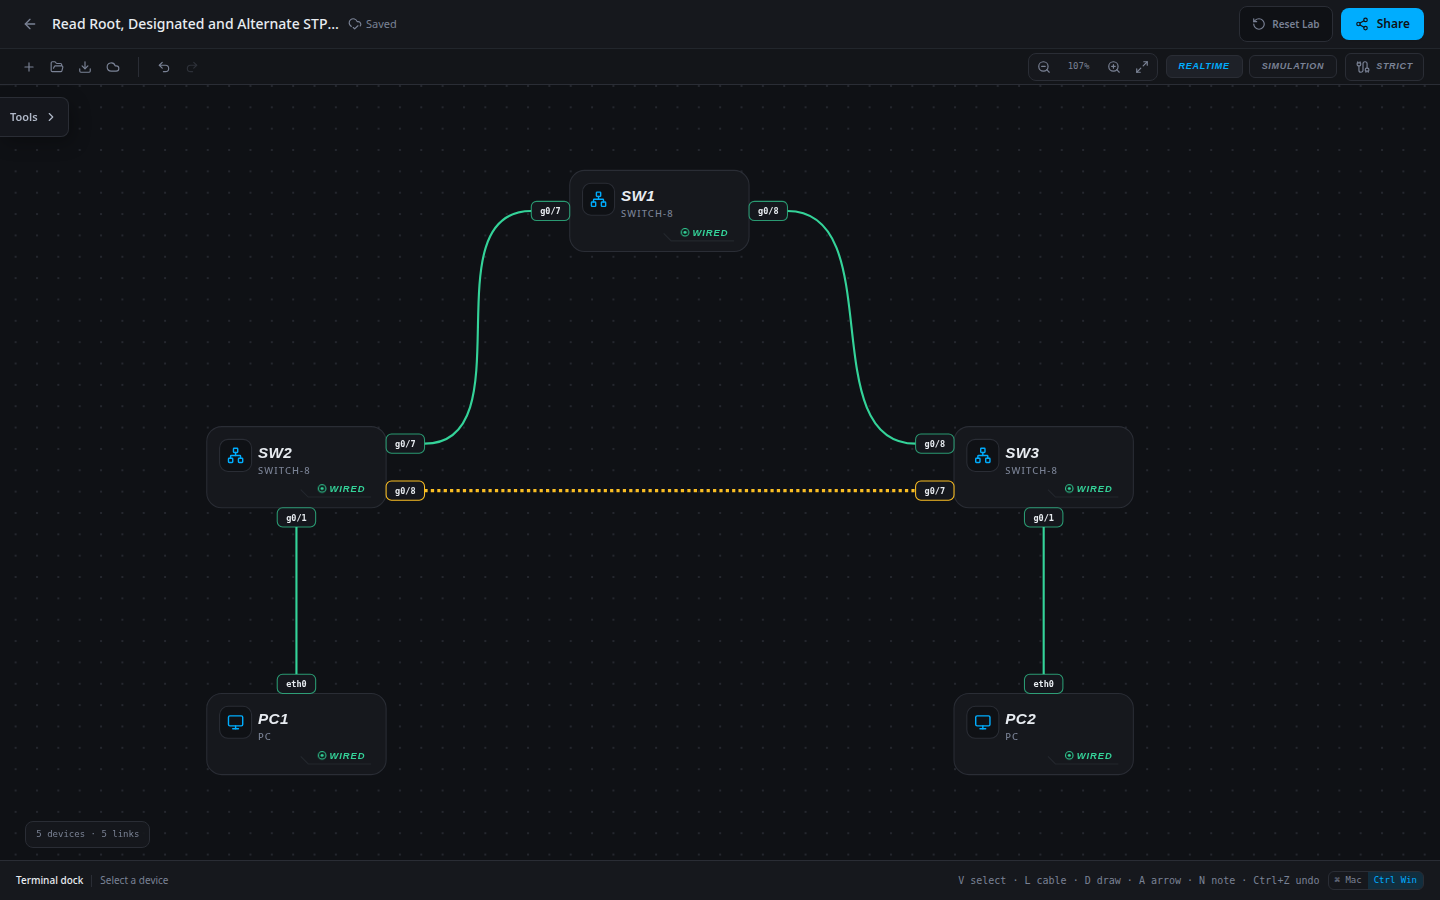Image resolution: width=1440 pixels, height=900 pixels.
Task: Click the 5 devices 5 links counter
Action: (x=87, y=834)
